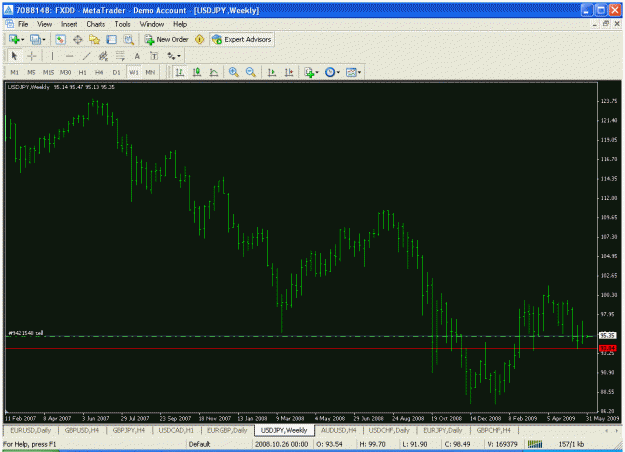The height and width of the screenshot is (452, 625).
Task: Click the connection status bars indicator
Action: pyautogui.click(x=535, y=444)
